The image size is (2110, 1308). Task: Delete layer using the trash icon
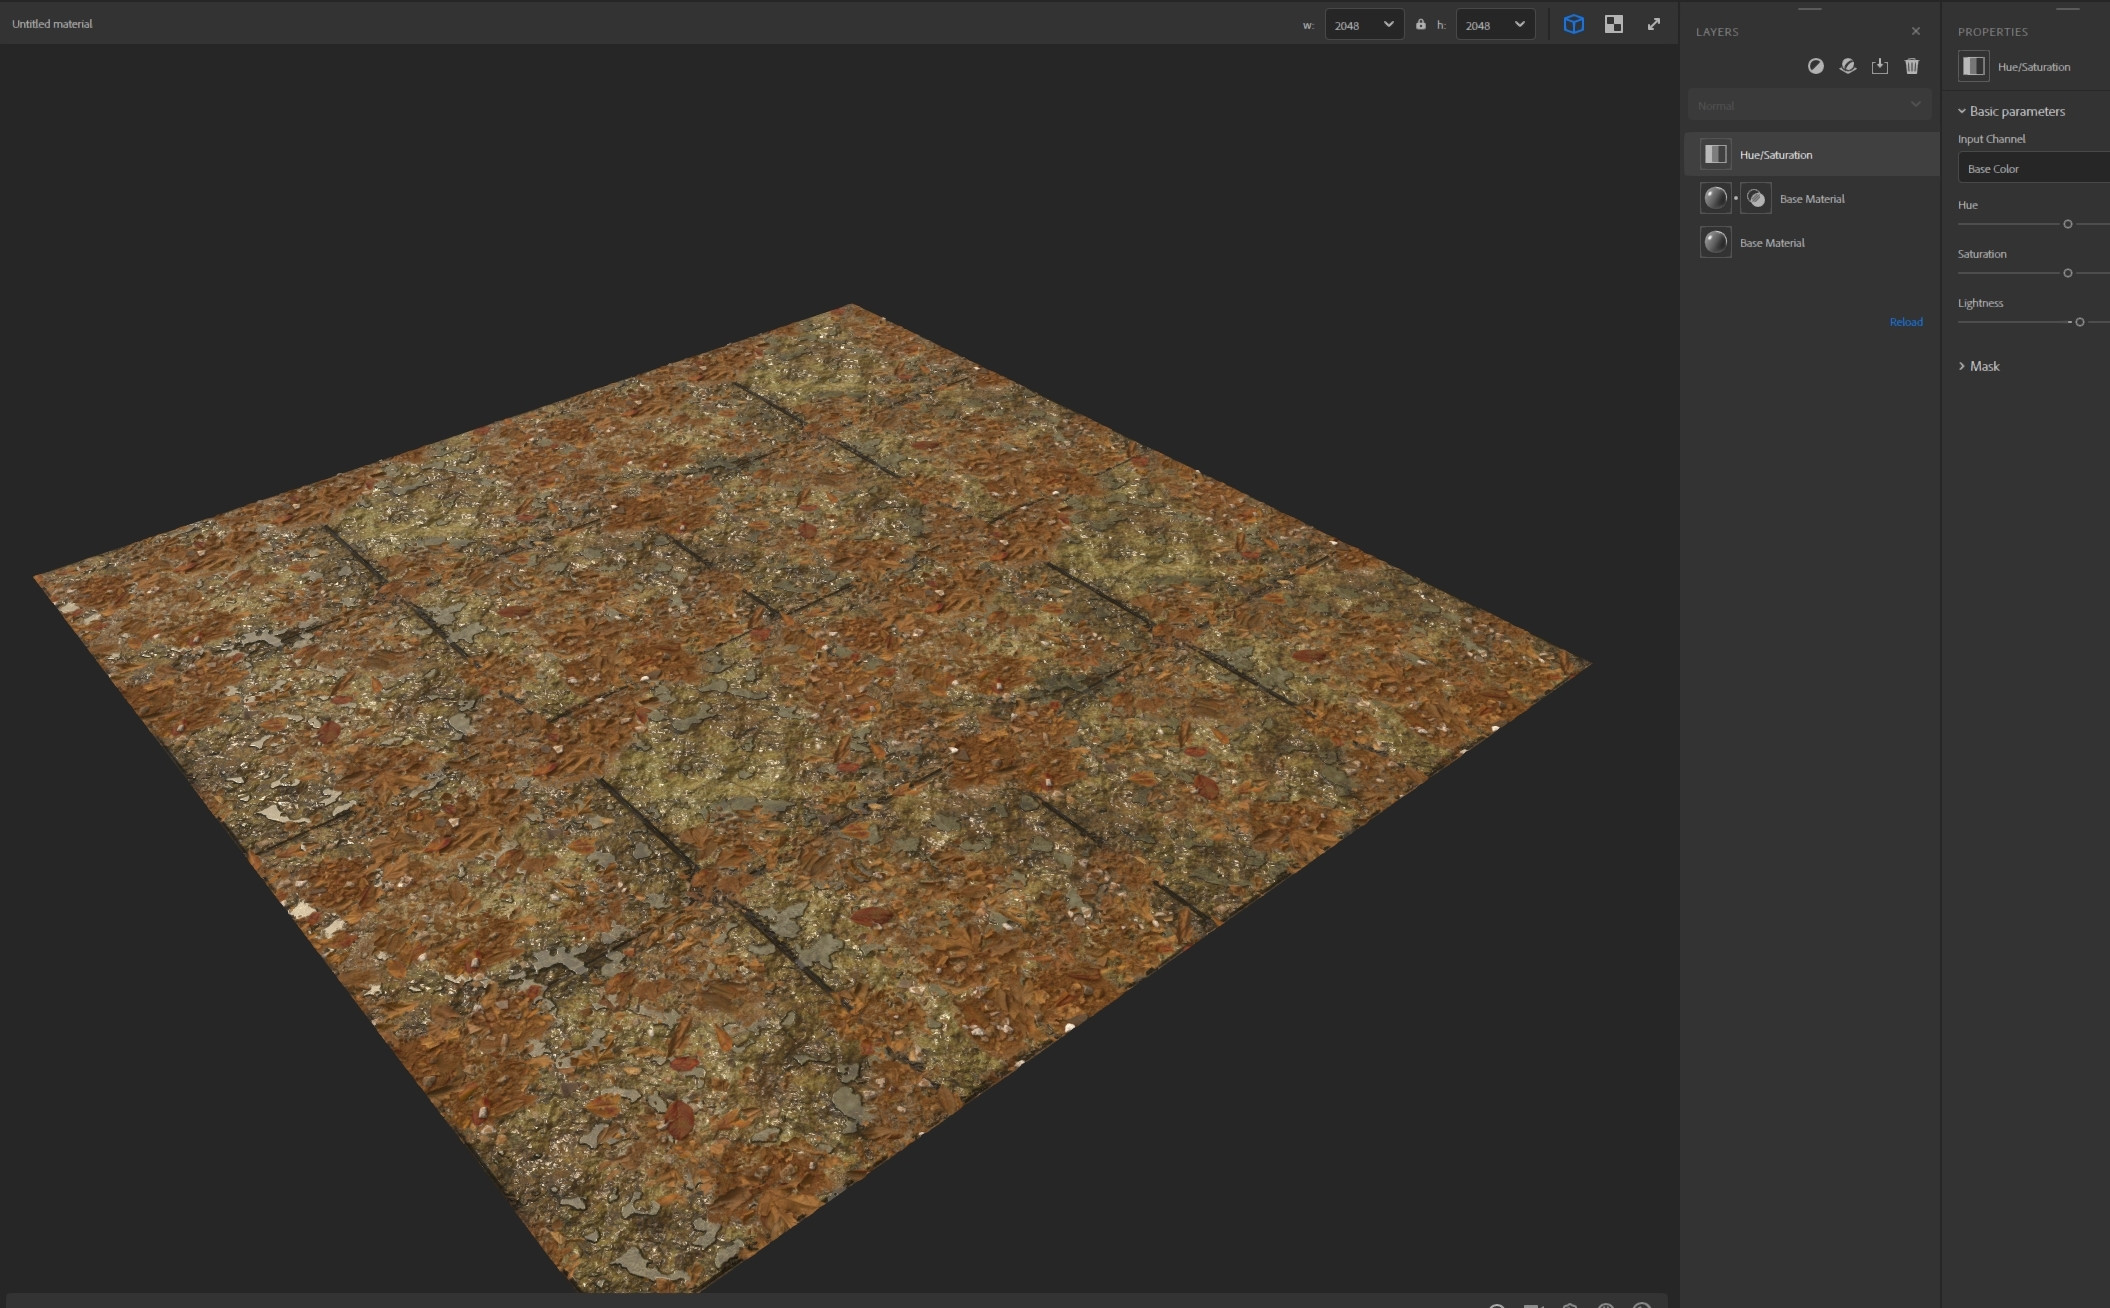tap(1912, 66)
